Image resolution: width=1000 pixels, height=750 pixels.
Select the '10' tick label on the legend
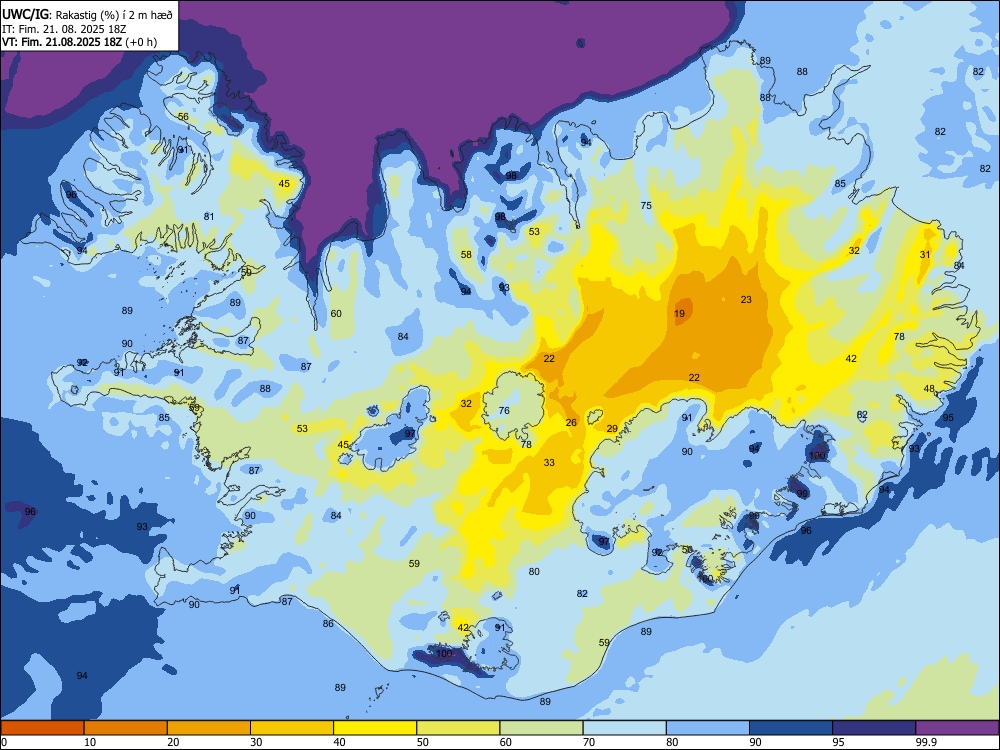pyautogui.click(x=91, y=742)
